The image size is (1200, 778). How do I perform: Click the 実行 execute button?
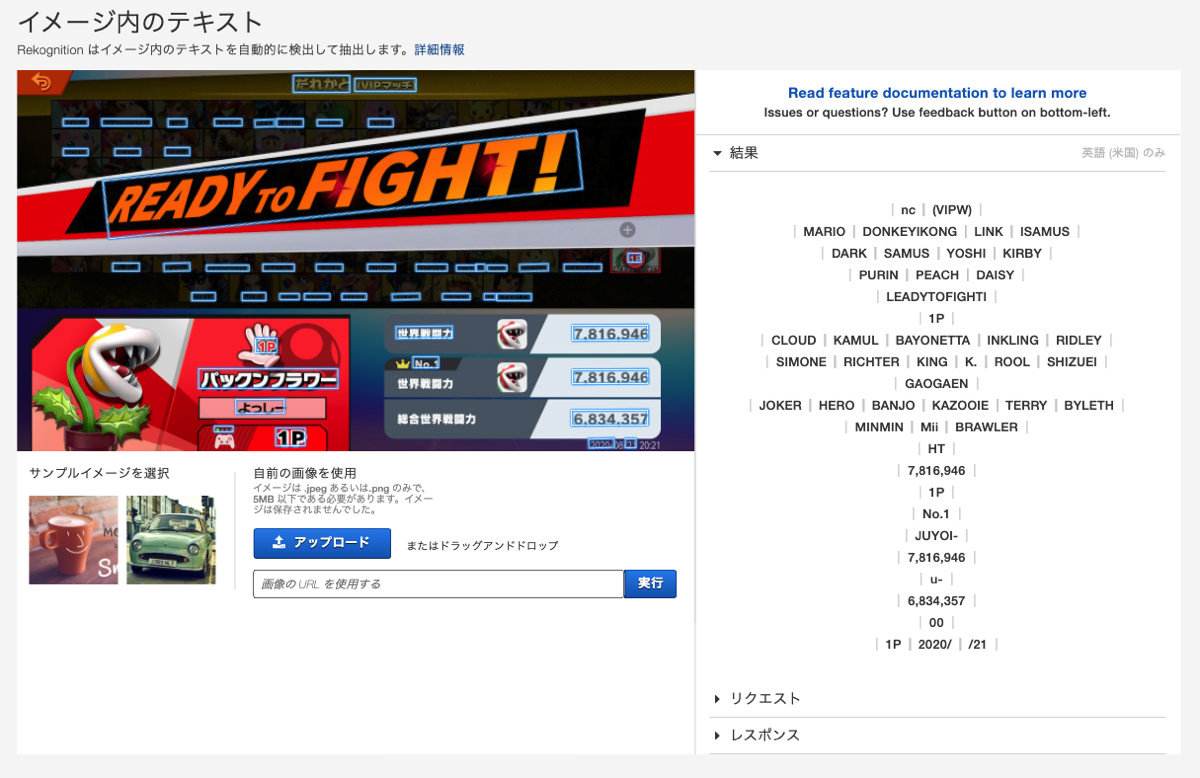pos(649,581)
